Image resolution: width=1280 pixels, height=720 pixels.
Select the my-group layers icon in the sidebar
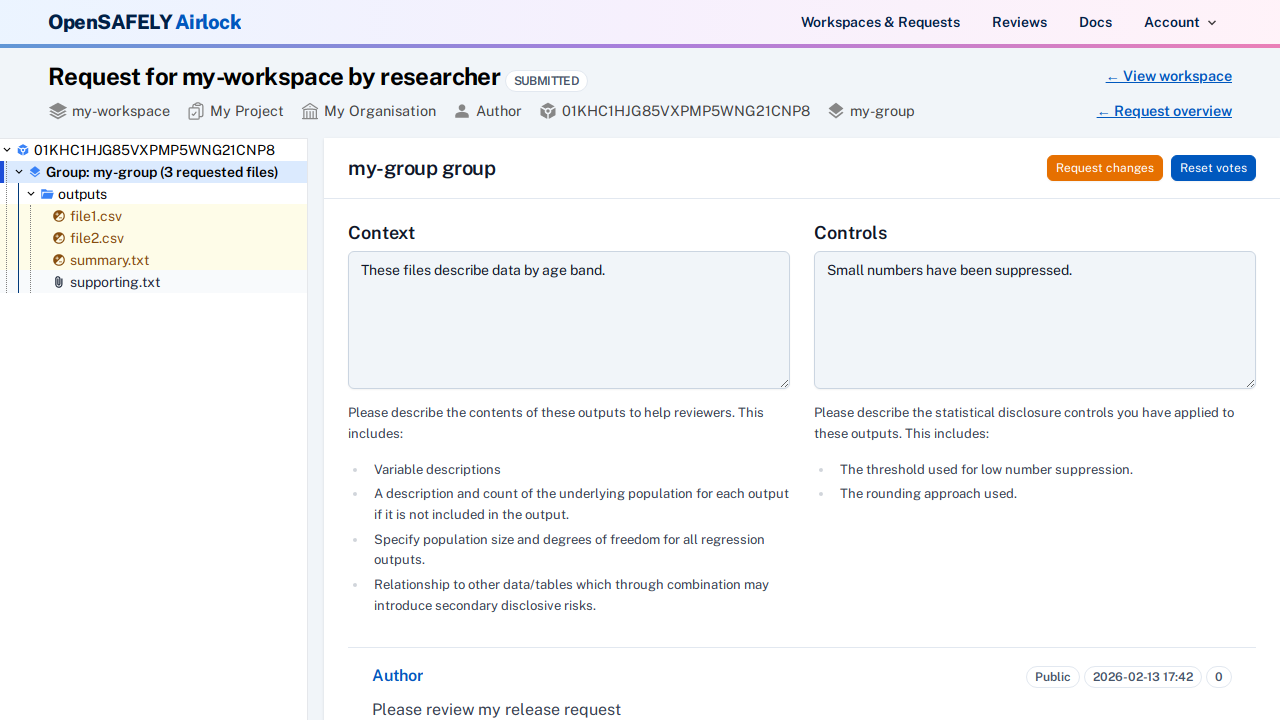pos(35,172)
